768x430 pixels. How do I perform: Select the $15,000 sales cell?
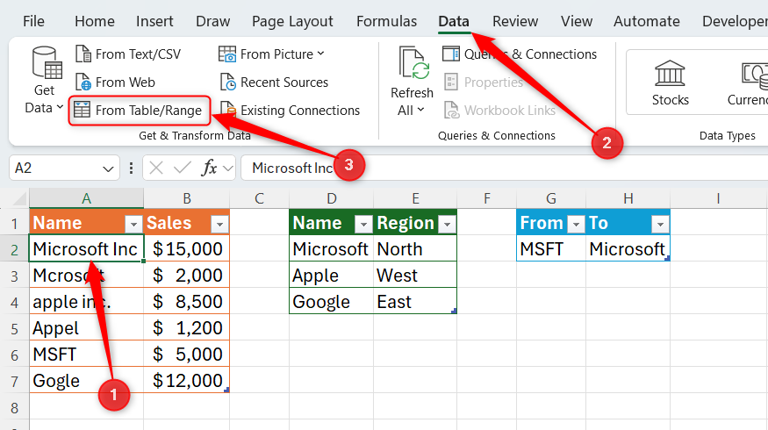[x=187, y=249]
